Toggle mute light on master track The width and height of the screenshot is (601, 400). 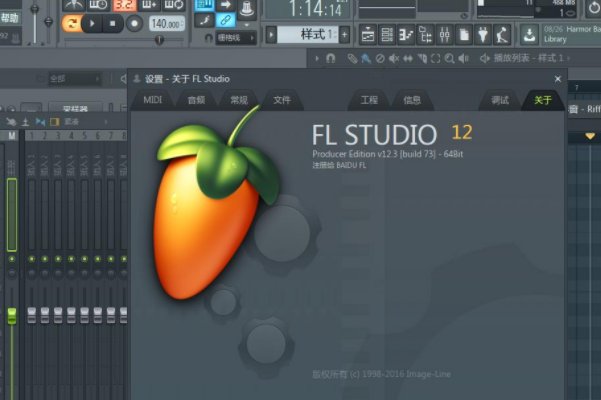(12, 259)
